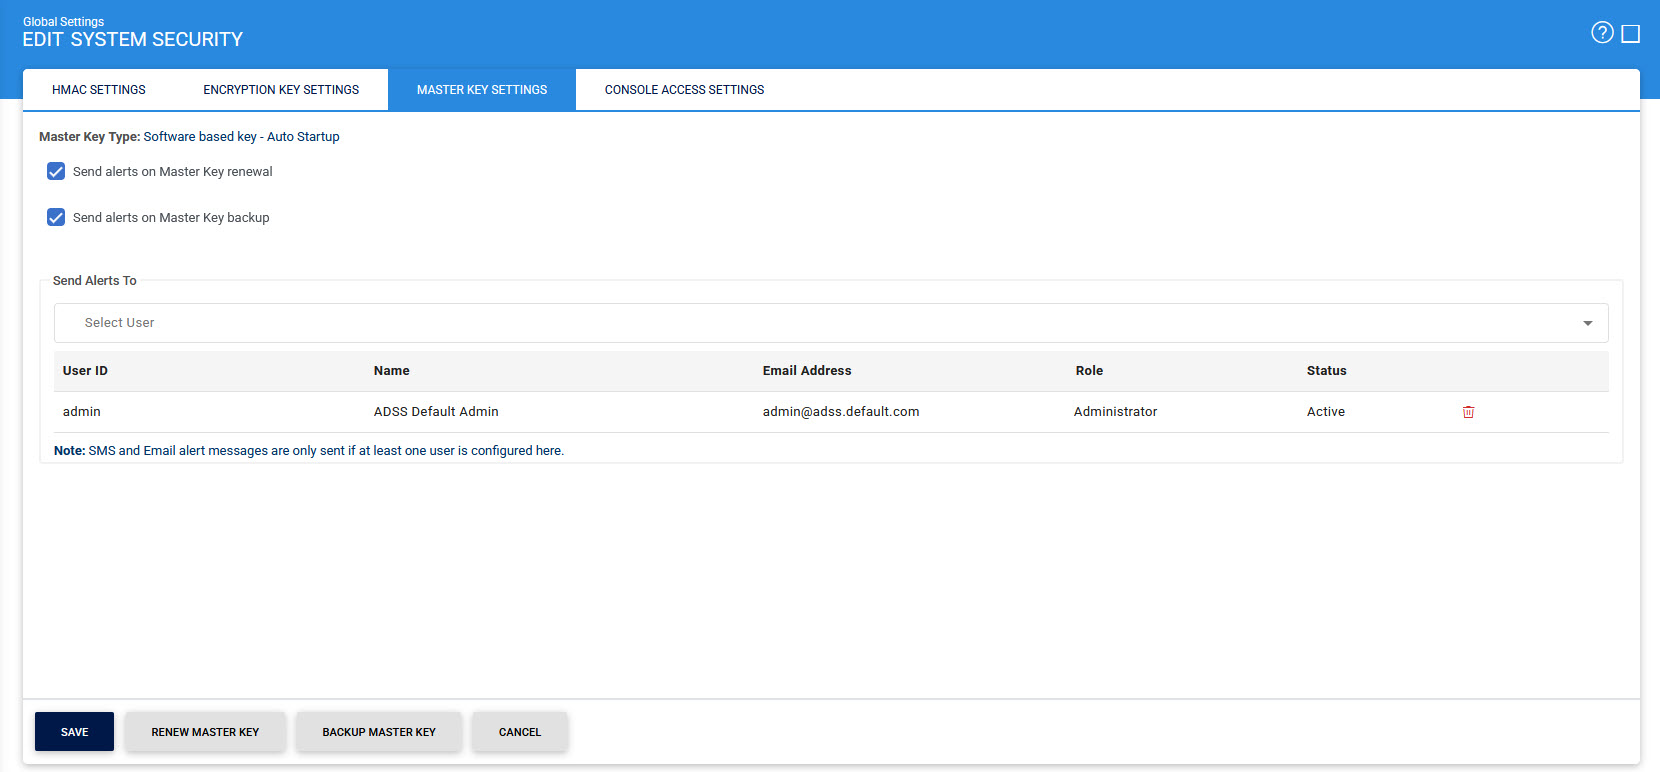Cancel editing system security
Screen dimensions: 1660x772
(x=520, y=732)
